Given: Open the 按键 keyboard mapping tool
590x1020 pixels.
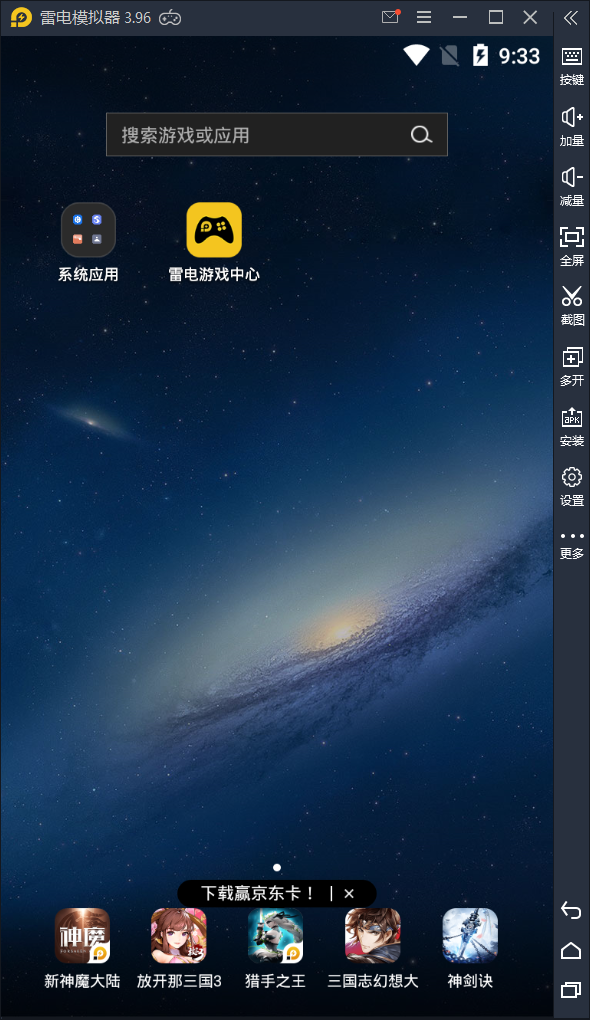Looking at the screenshot, I should [x=572, y=66].
